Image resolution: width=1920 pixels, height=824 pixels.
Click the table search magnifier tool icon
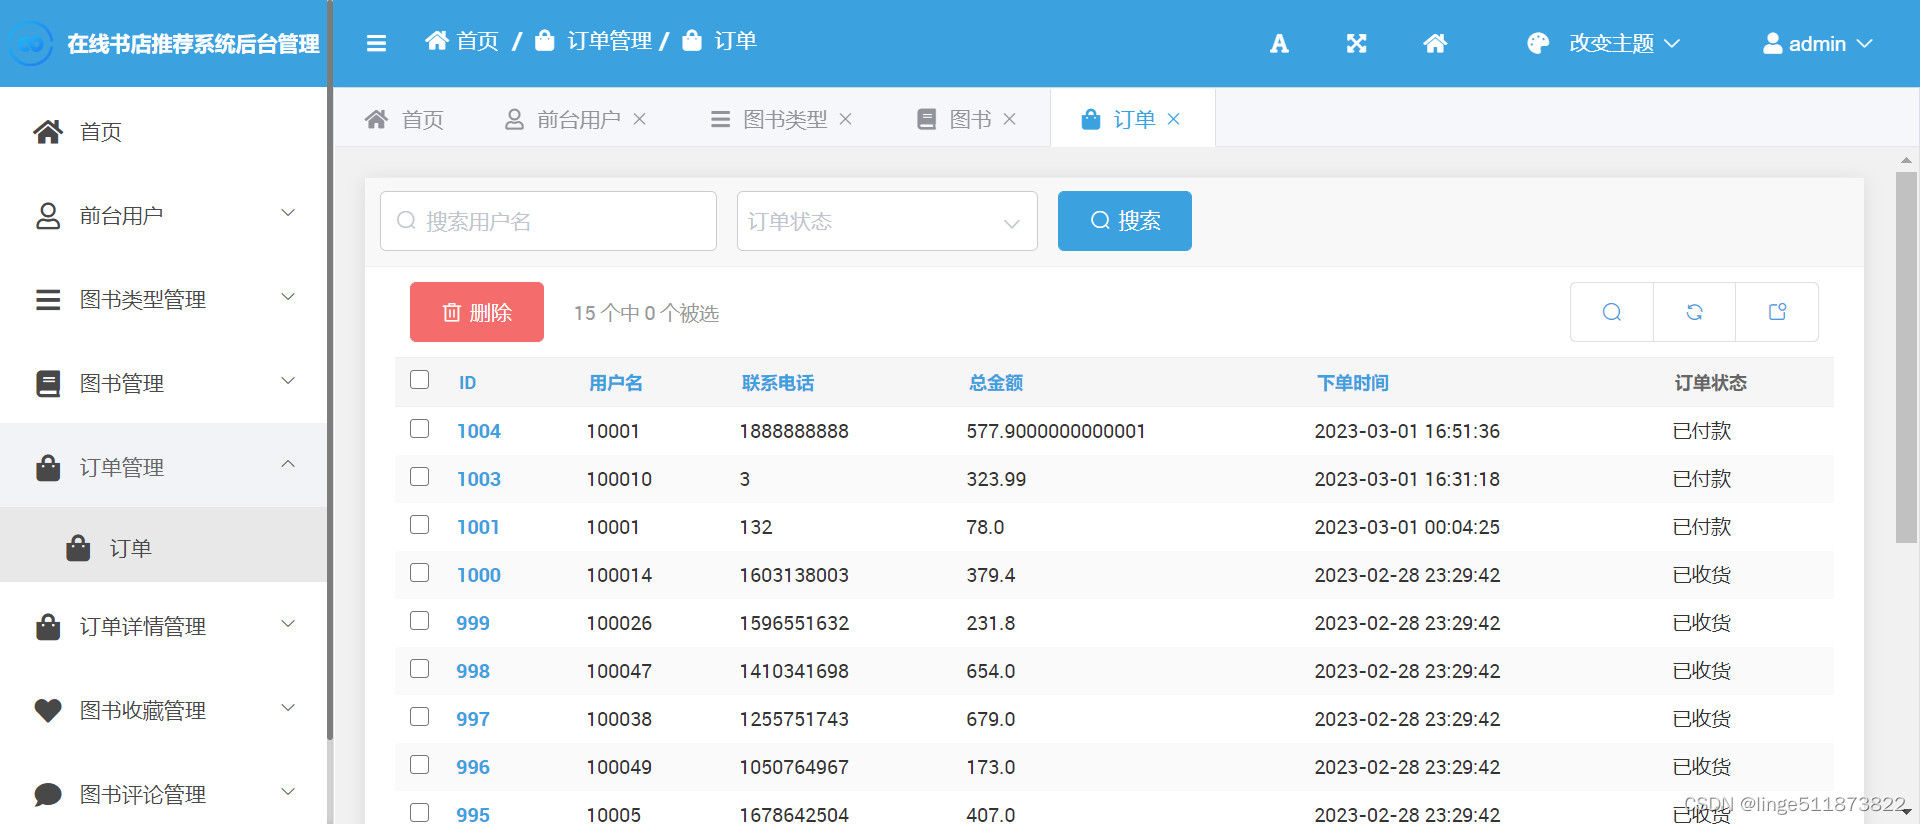[x=1611, y=312]
